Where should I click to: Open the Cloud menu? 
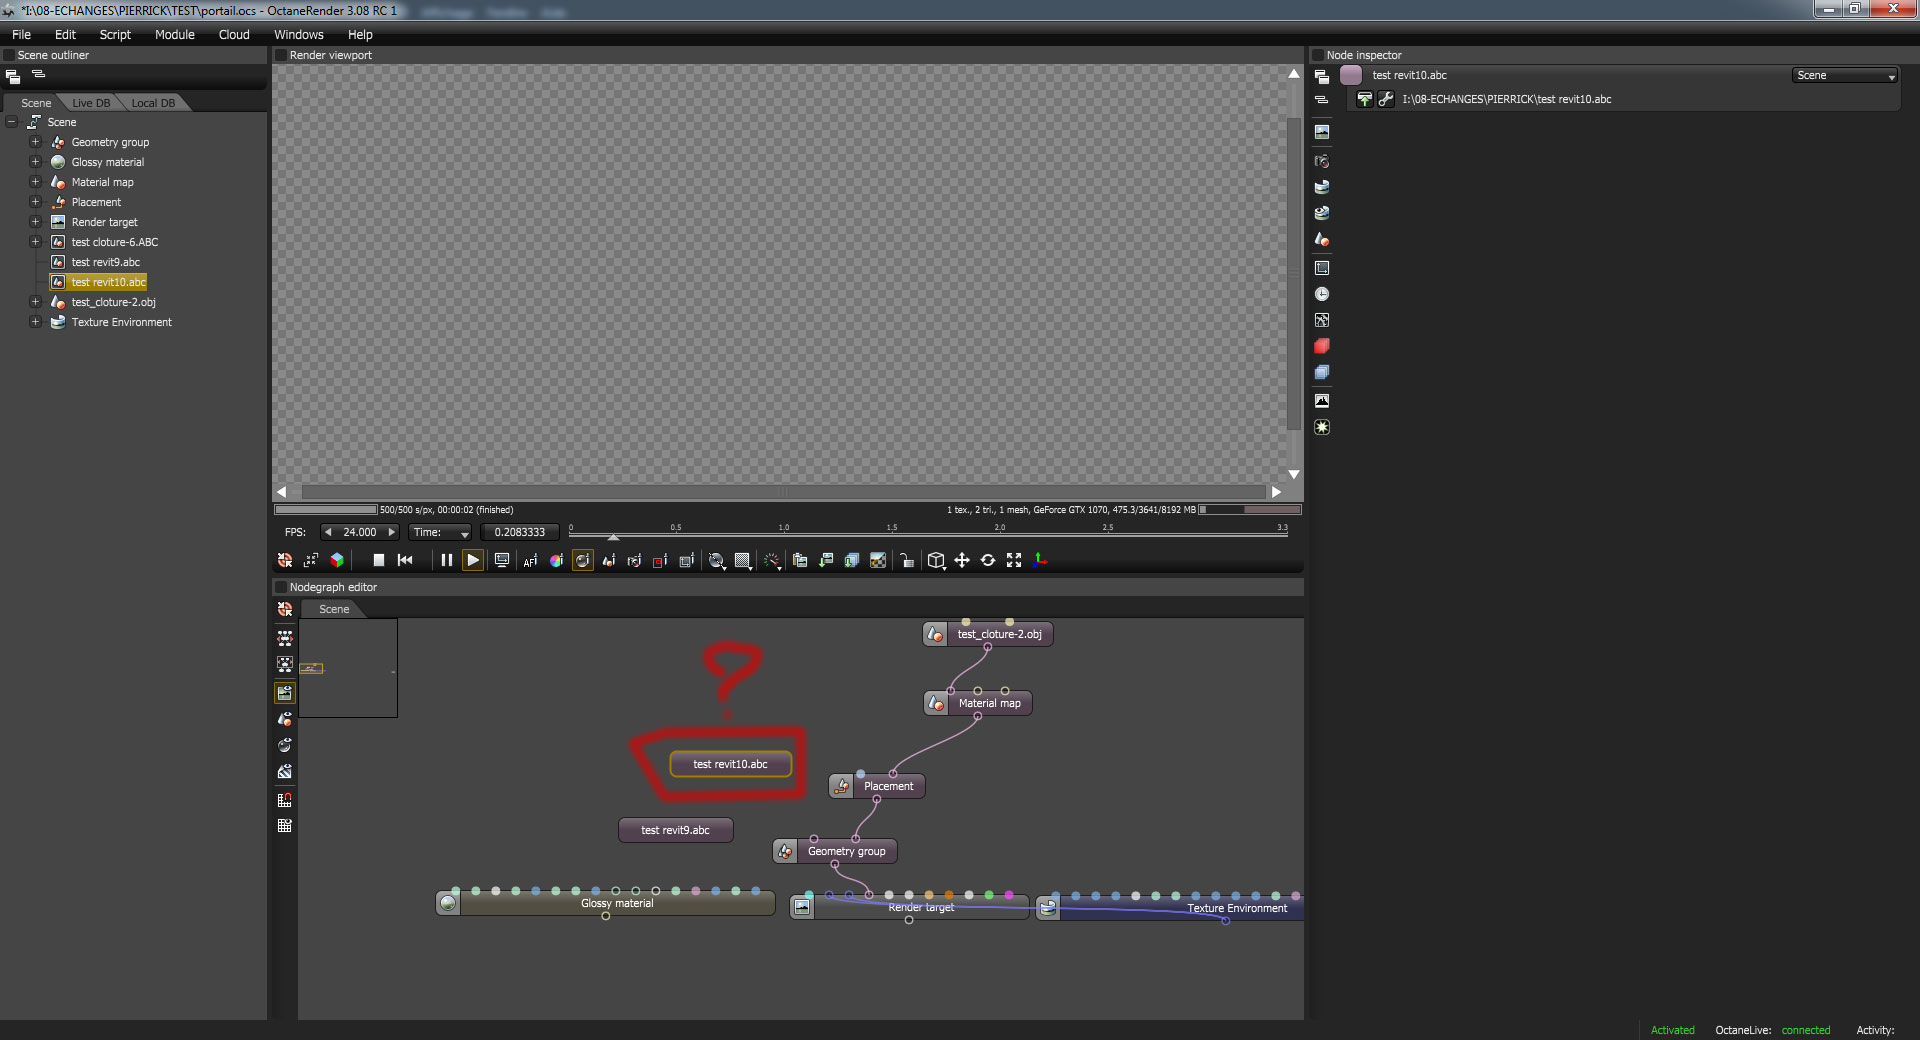point(234,34)
